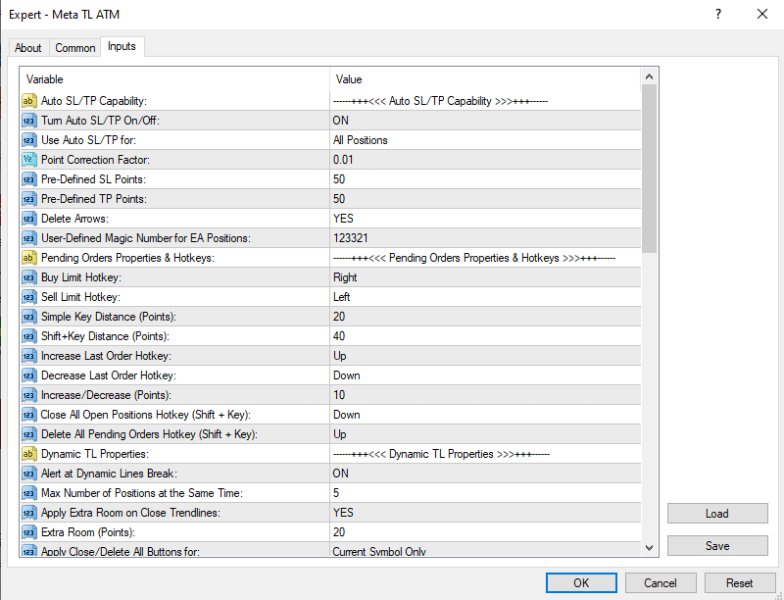Viewport: 784px width, 600px height.
Task: Select the Dynamic TL Properties variable name
Action: pyautogui.click(x=94, y=454)
